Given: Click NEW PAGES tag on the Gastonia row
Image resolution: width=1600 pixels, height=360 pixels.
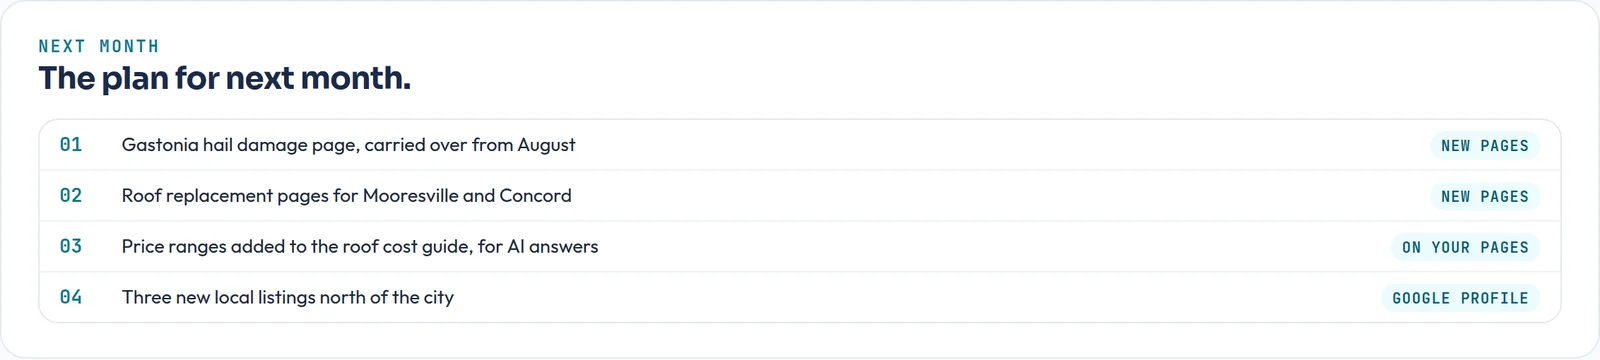Looking at the screenshot, I should (1485, 146).
